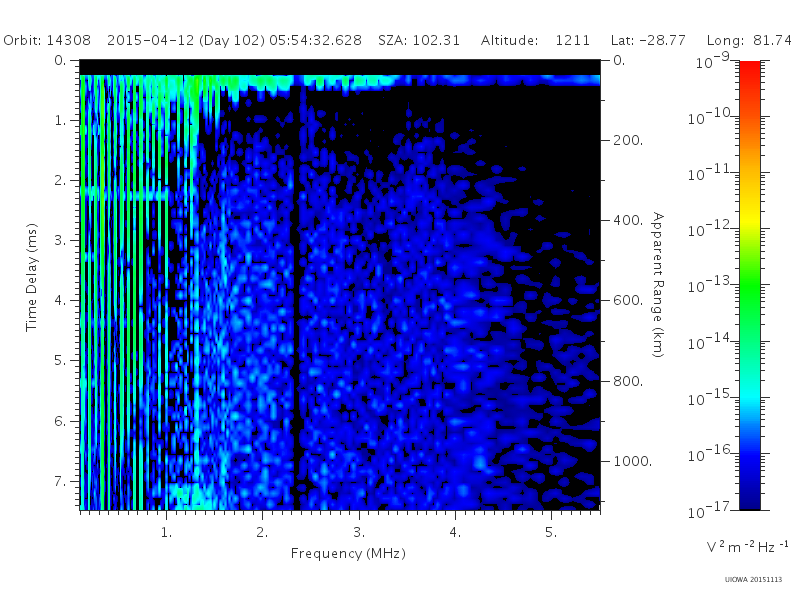This screenshot has width=800, height=600.
Task: Select the date 2015-04-12 (Day 102) label
Action: tap(186, 41)
